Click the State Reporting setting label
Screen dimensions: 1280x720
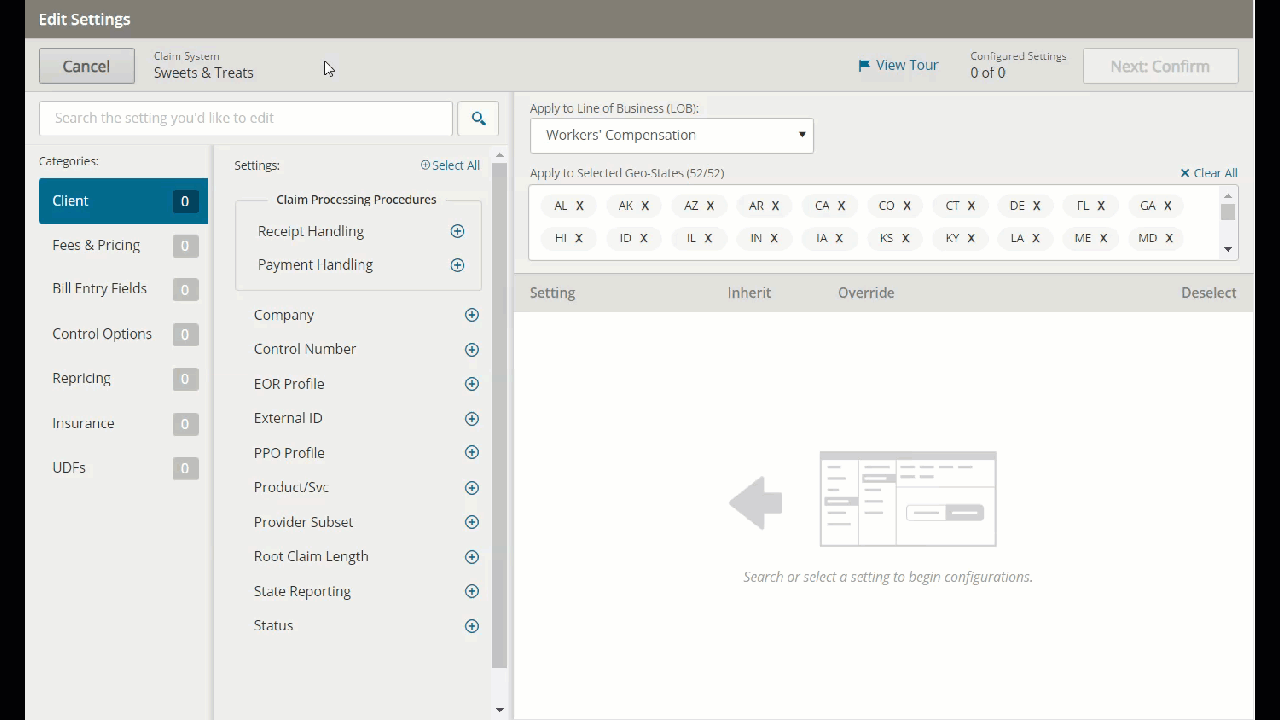(x=302, y=591)
